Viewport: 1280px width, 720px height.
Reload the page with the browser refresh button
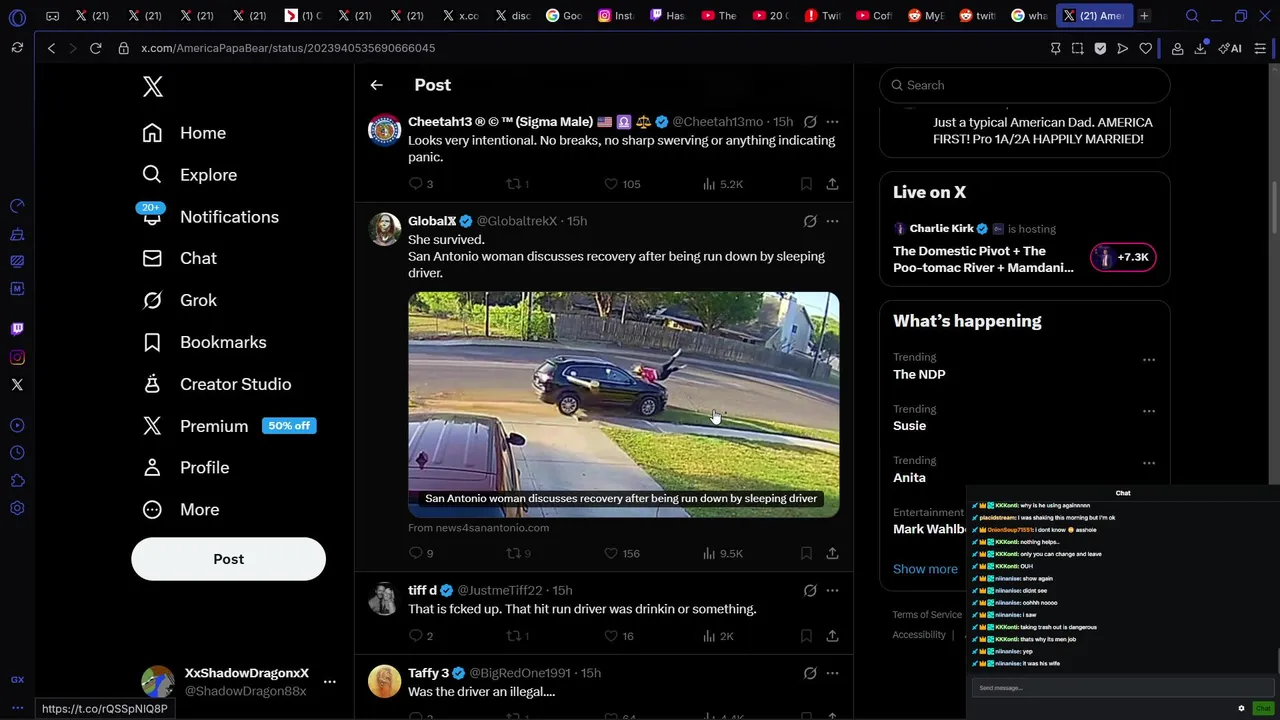95,48
